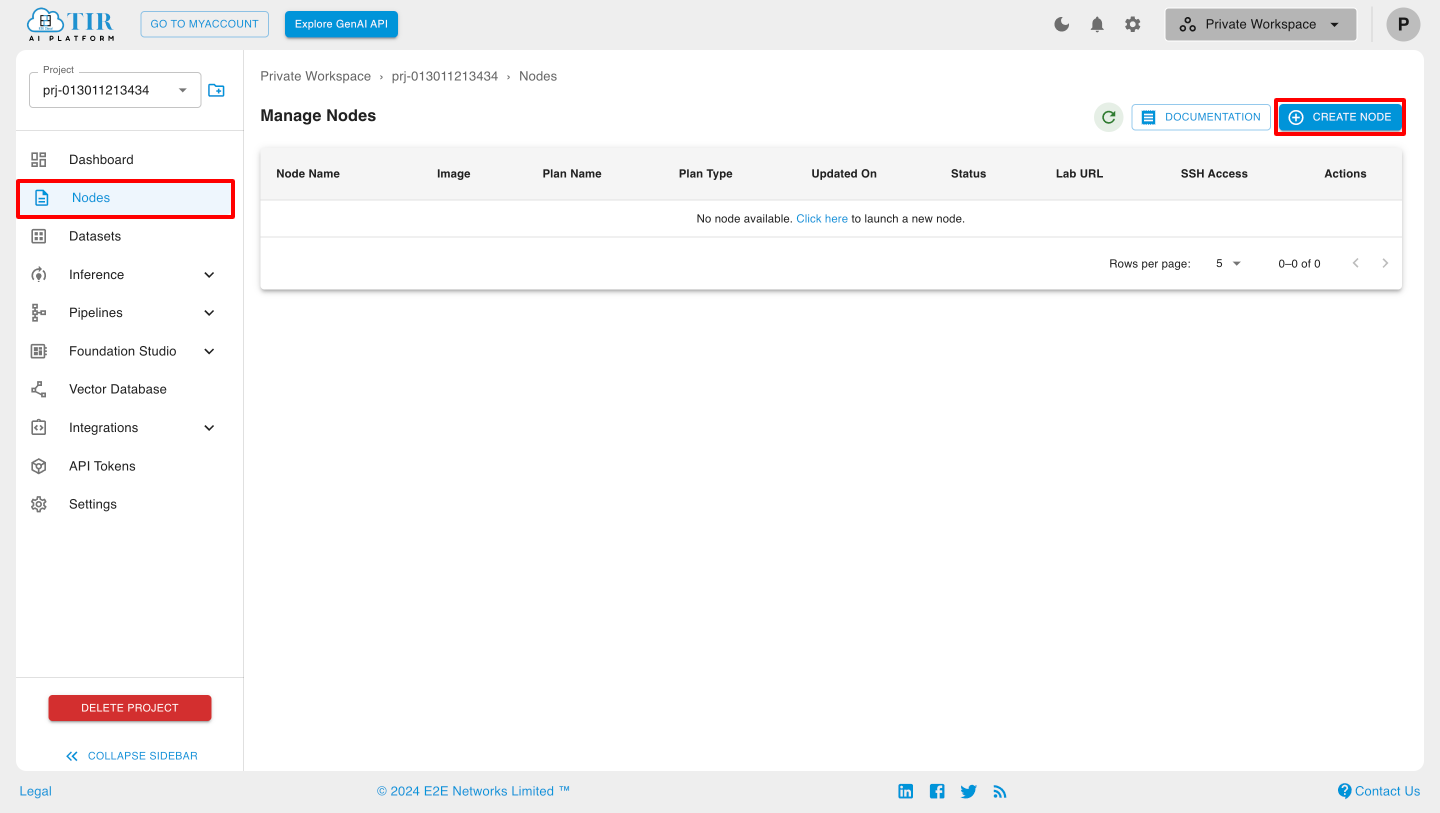Click the SSH Access column header
Image resolution: width=1440 pixels, height=813 pixels.
coord(1214,174)
